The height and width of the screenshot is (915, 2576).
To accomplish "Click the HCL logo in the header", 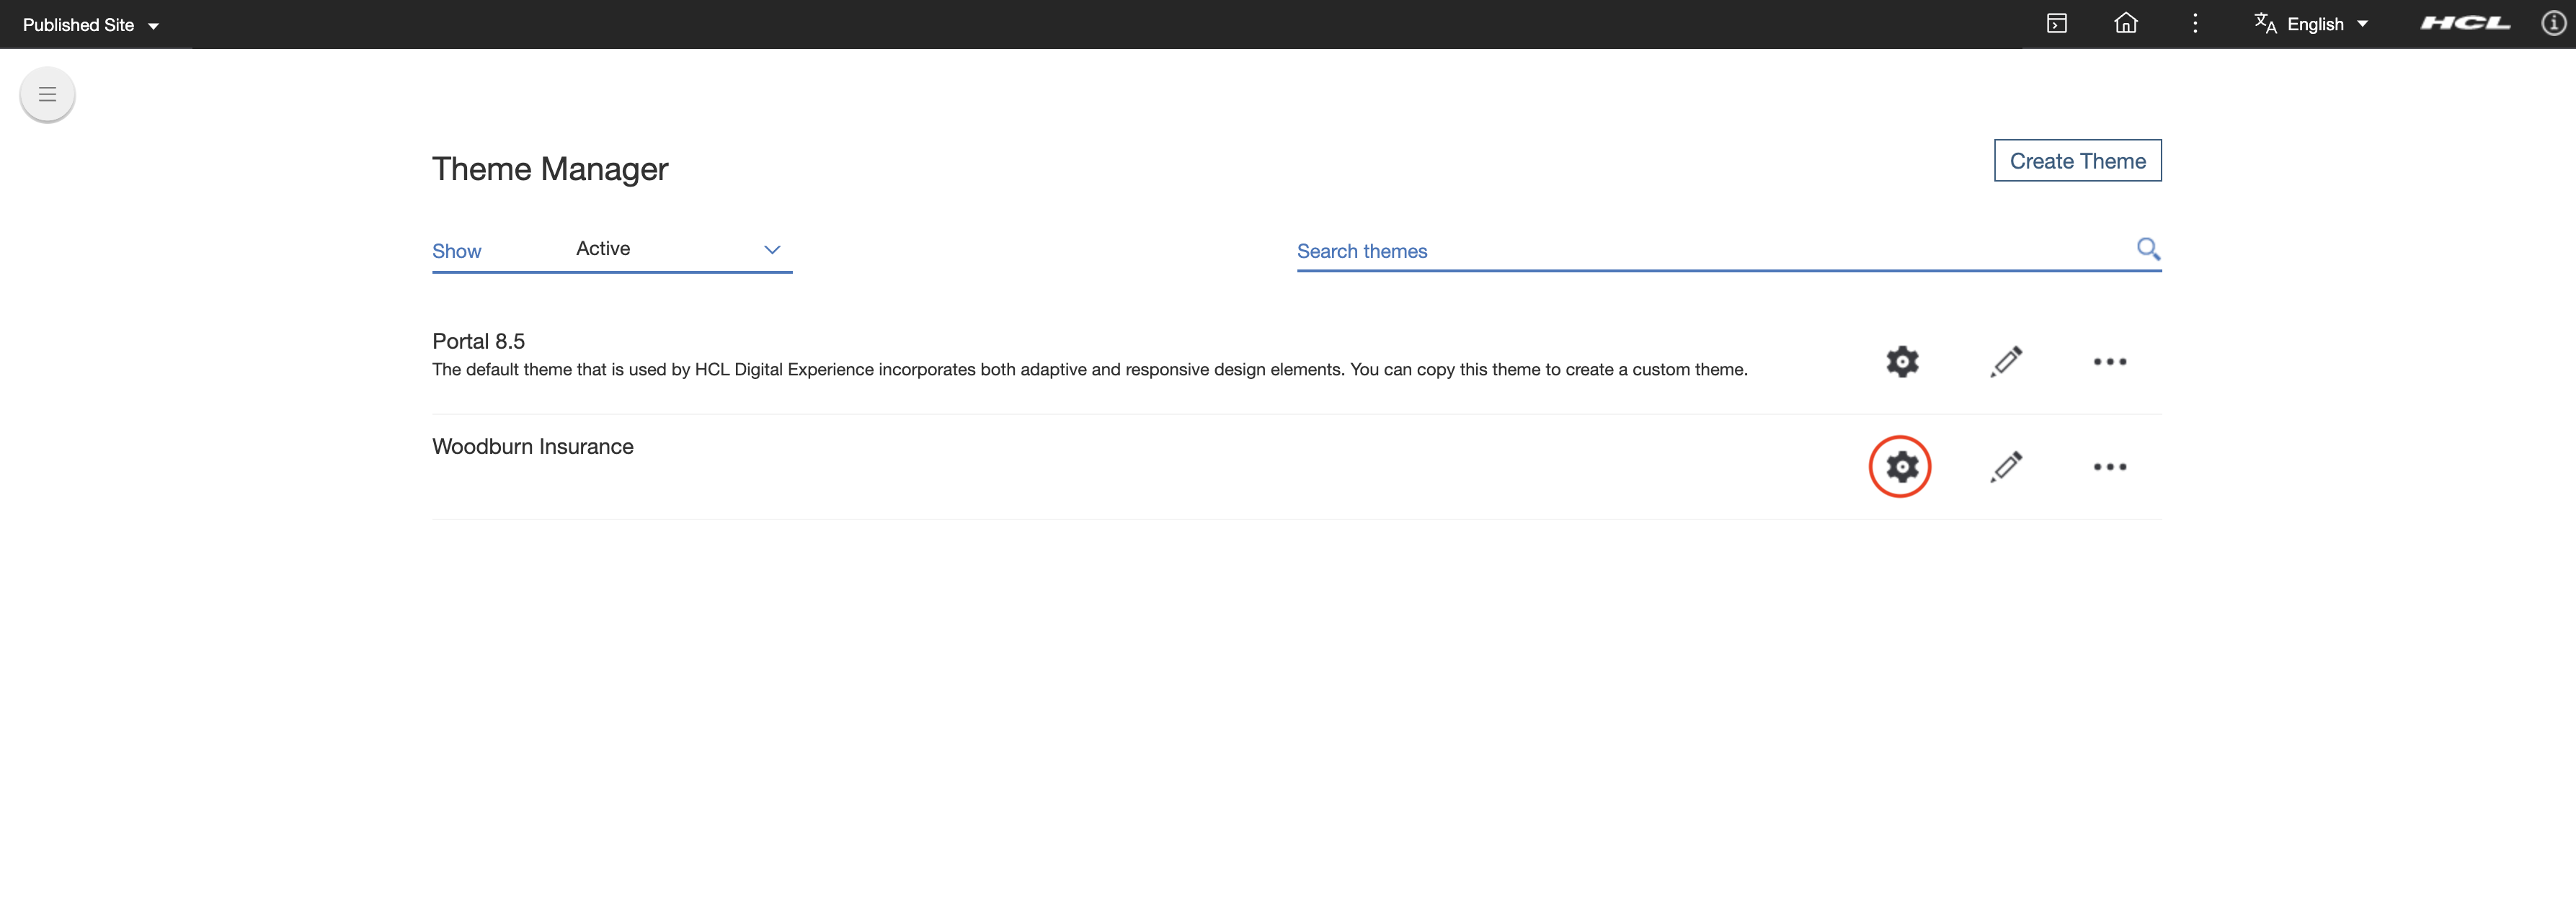I will 2464,23.
